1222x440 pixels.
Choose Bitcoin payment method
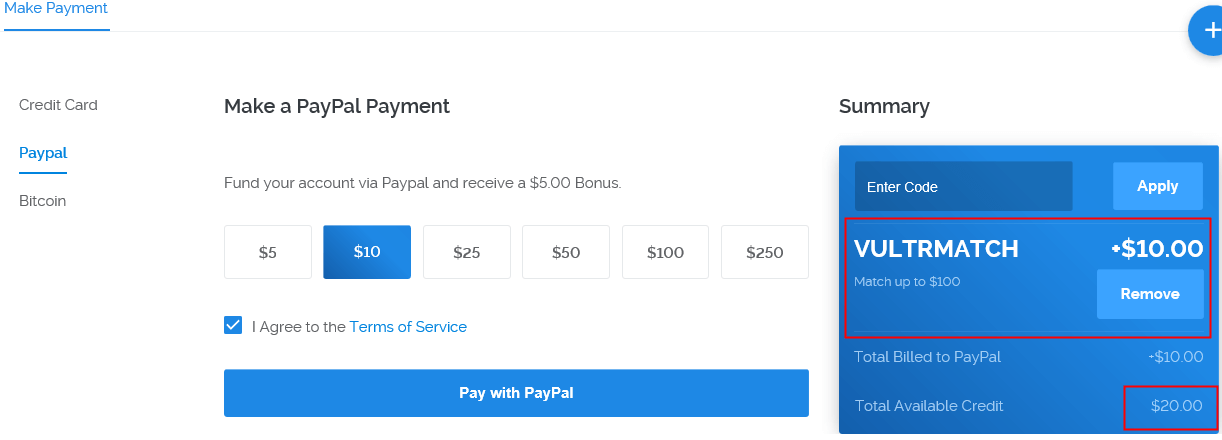click(x=43, y=201)
